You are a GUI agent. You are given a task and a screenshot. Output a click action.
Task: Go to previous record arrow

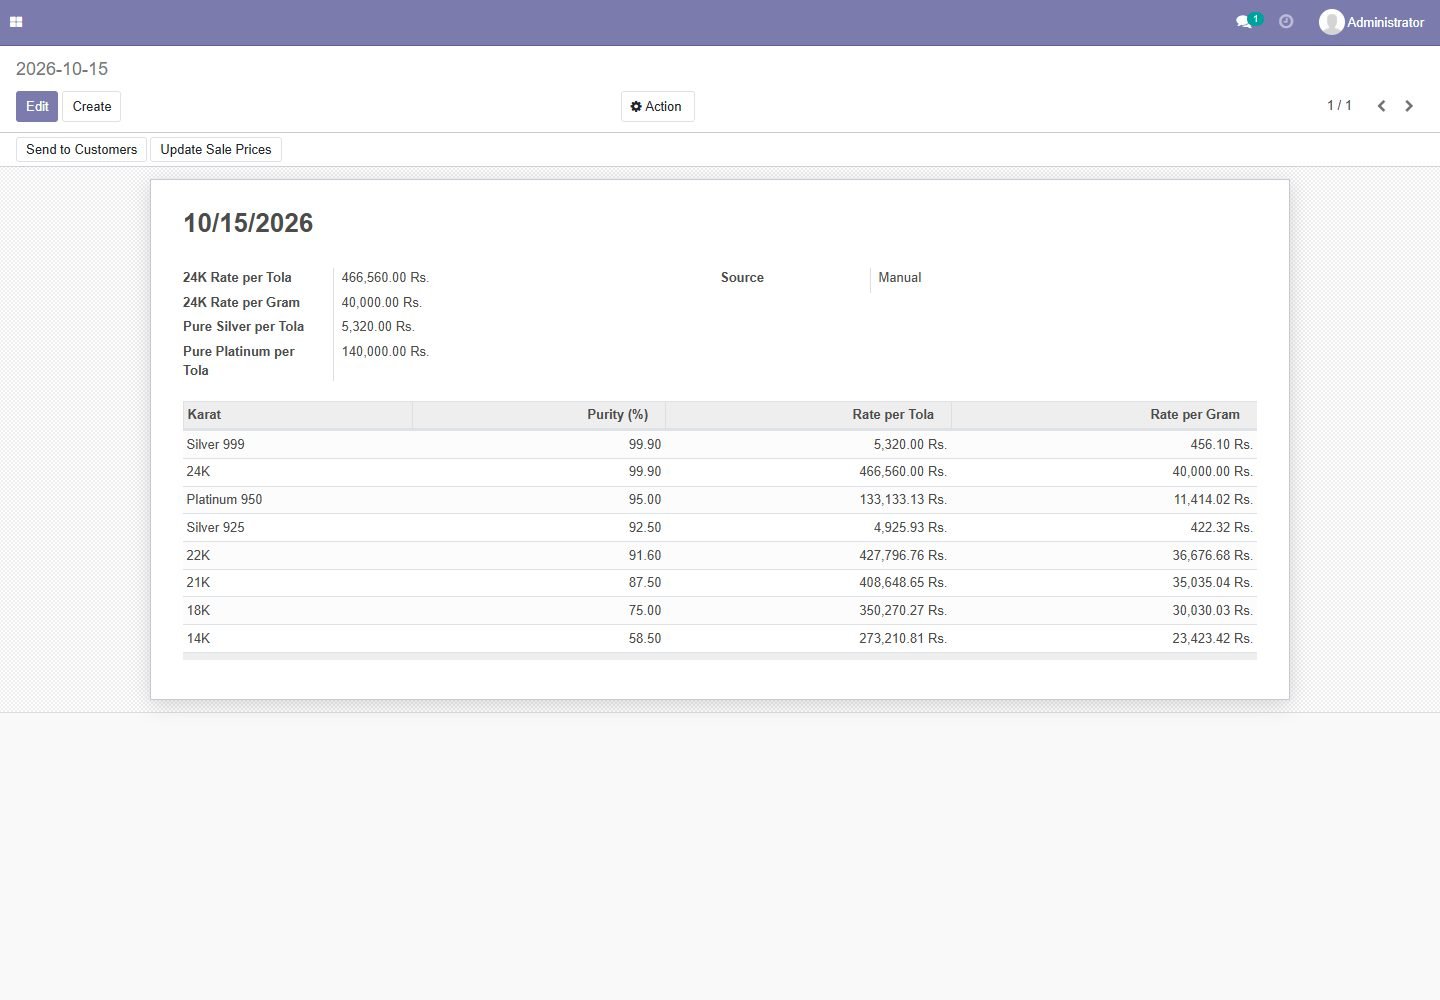click(x=1381, y=106)
